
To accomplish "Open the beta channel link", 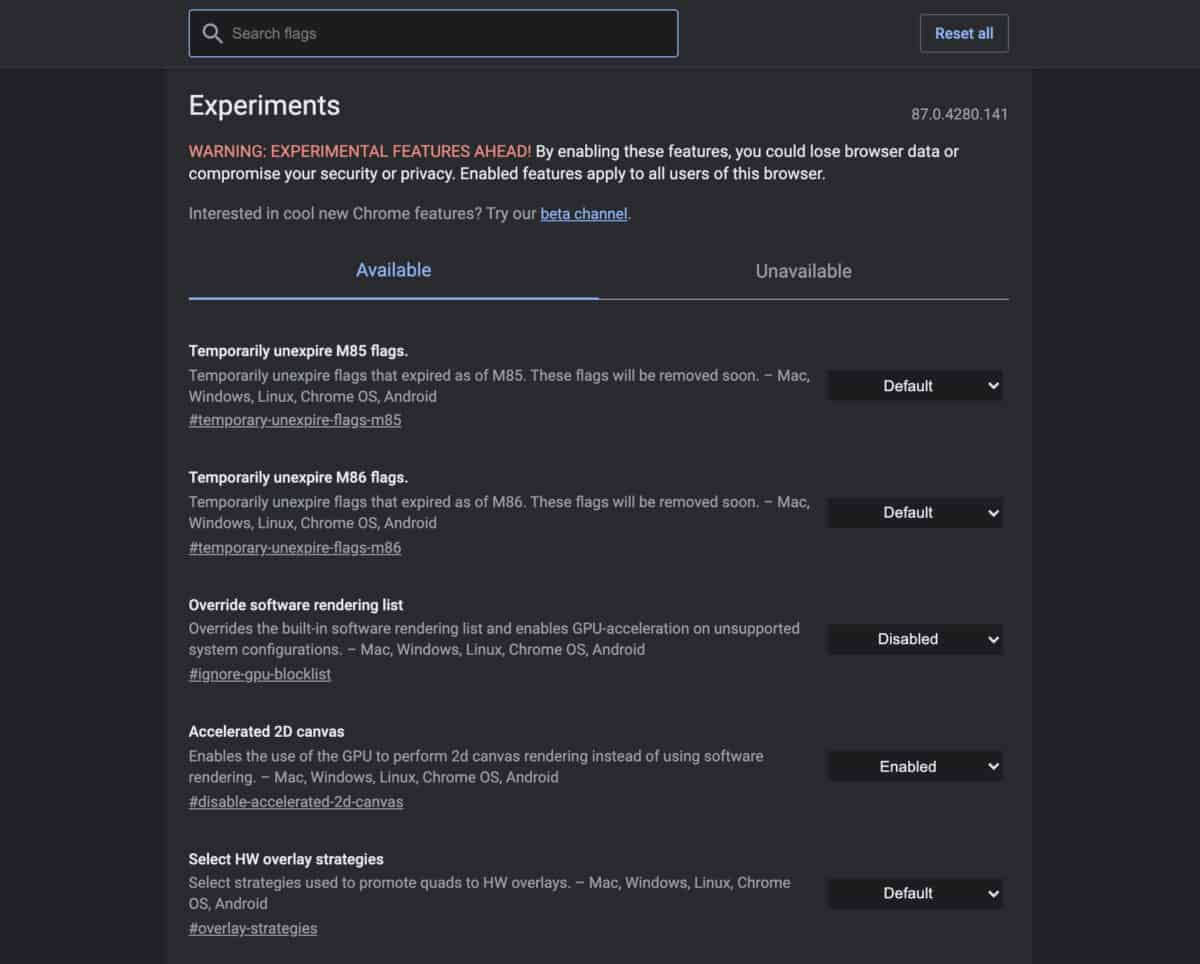I will point(584,214).
